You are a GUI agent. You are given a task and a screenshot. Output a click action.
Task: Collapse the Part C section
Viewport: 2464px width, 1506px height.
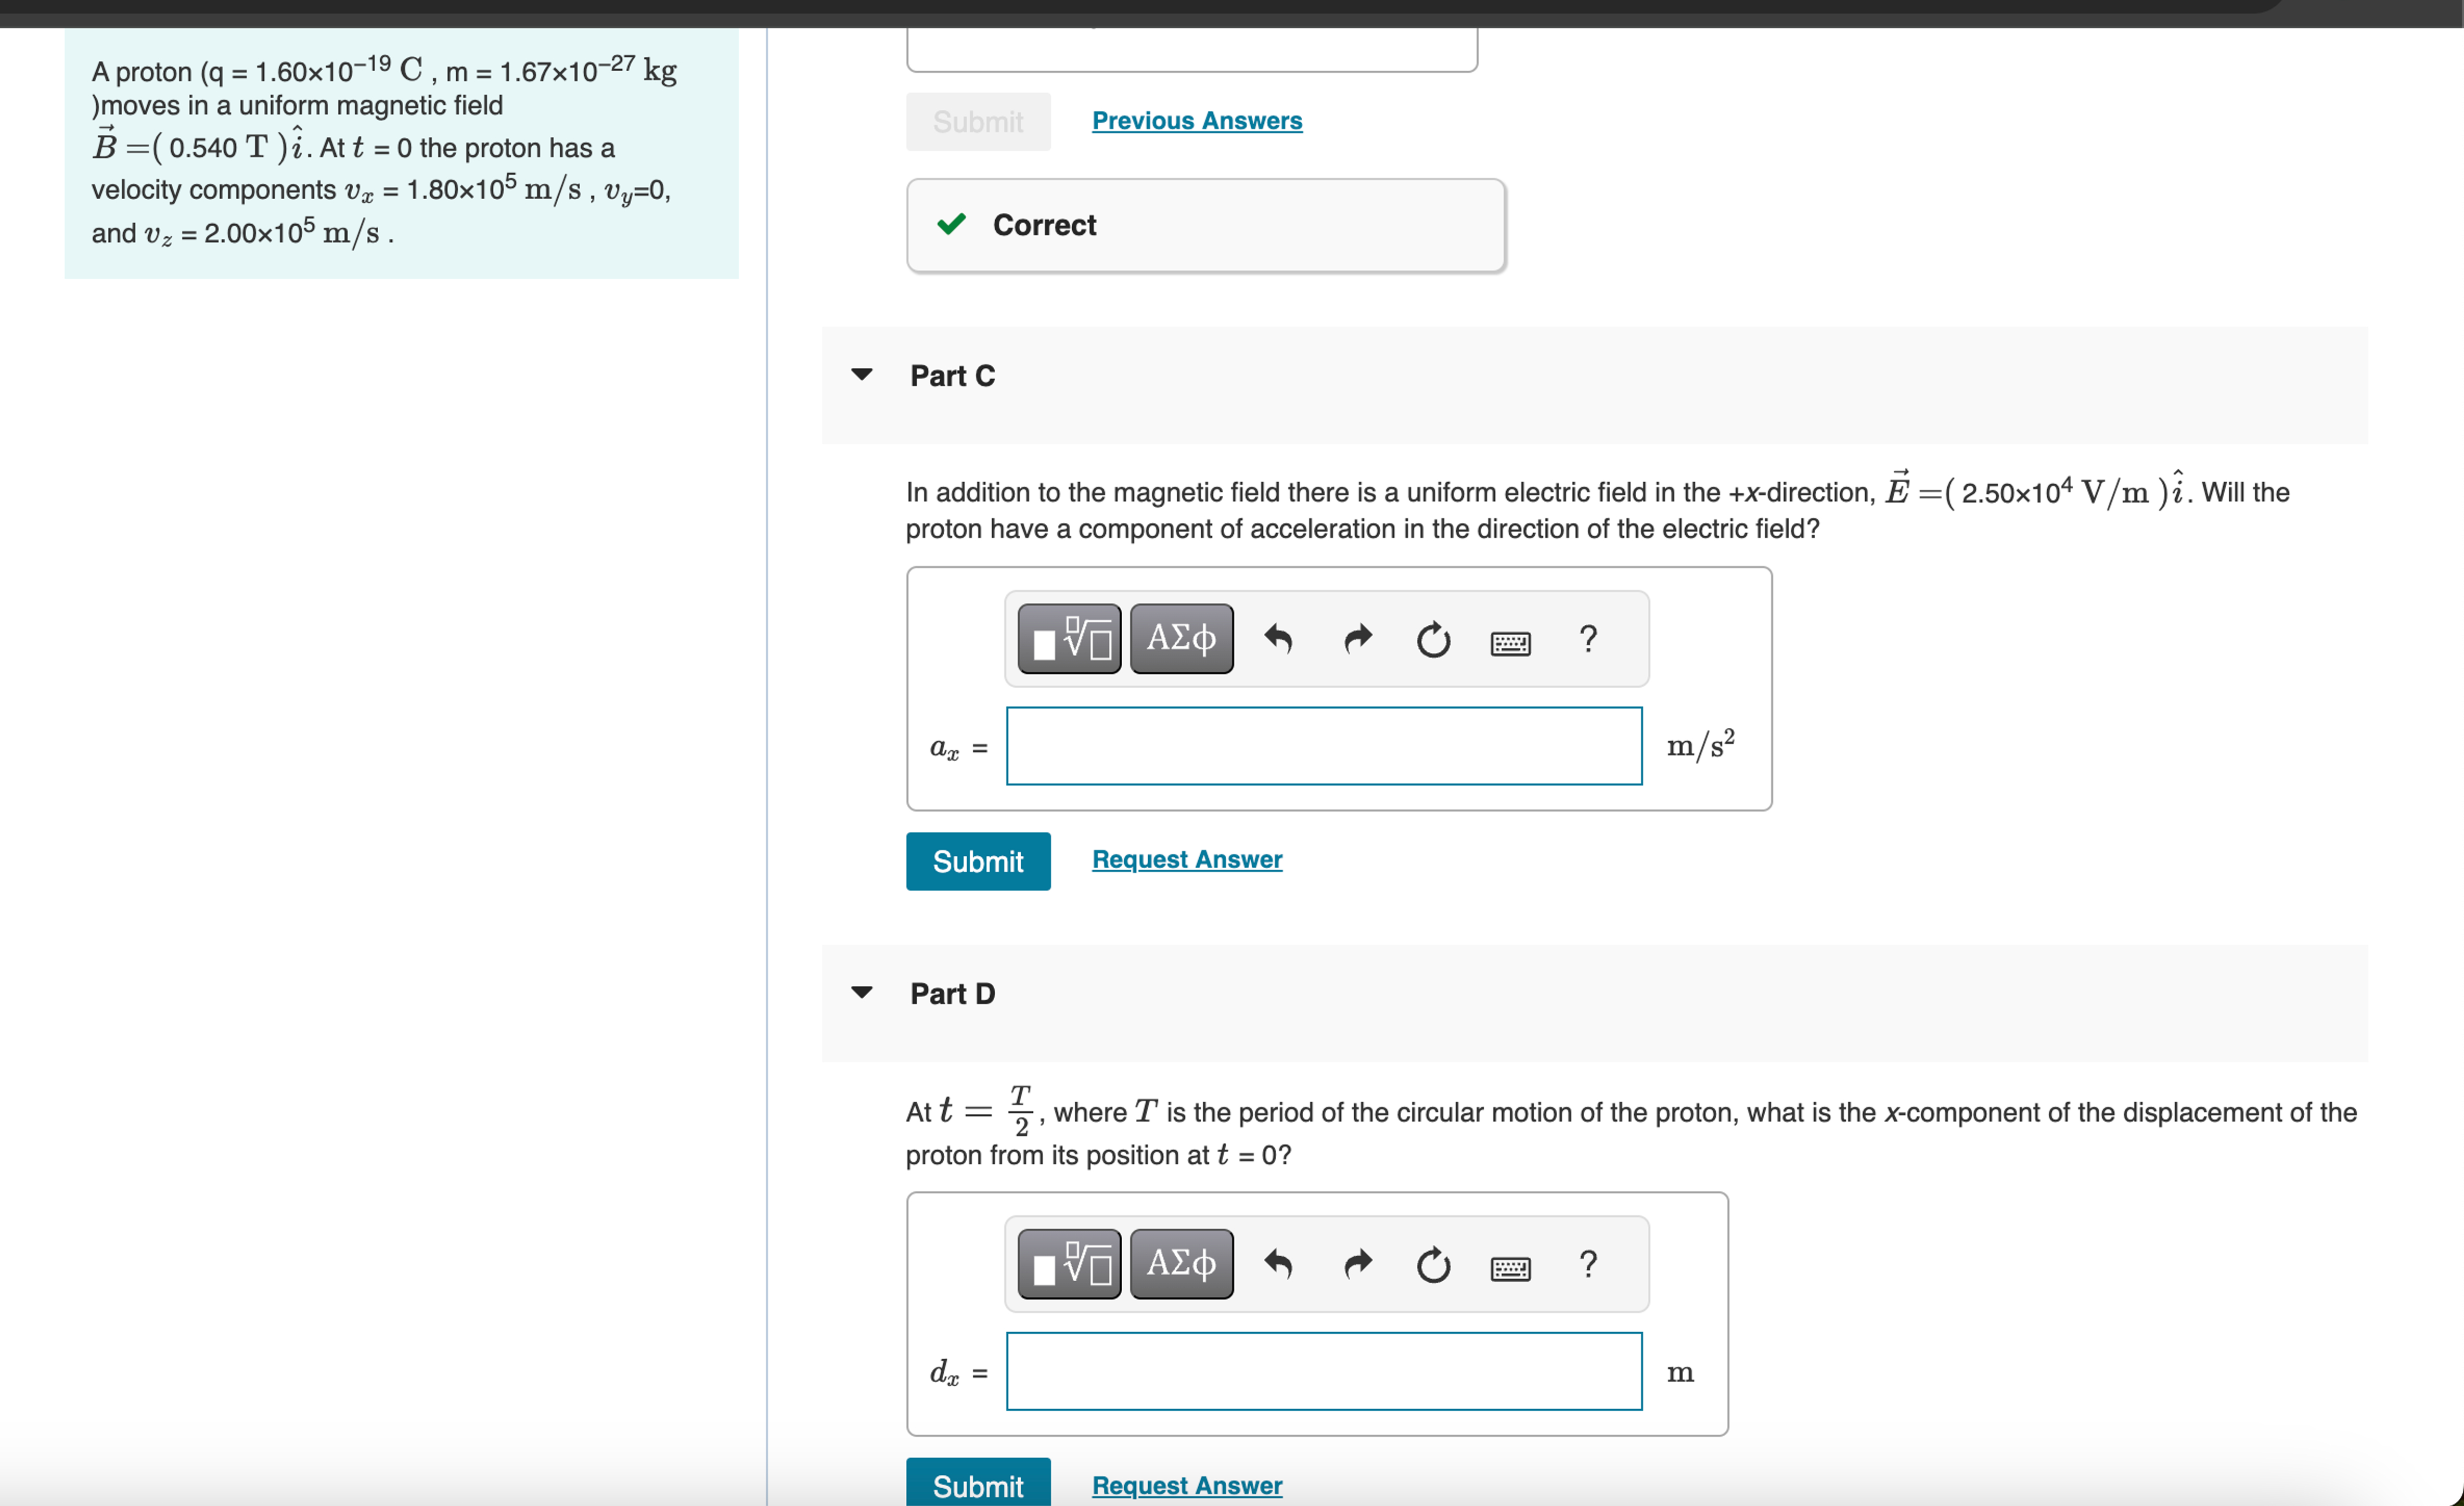862,375
